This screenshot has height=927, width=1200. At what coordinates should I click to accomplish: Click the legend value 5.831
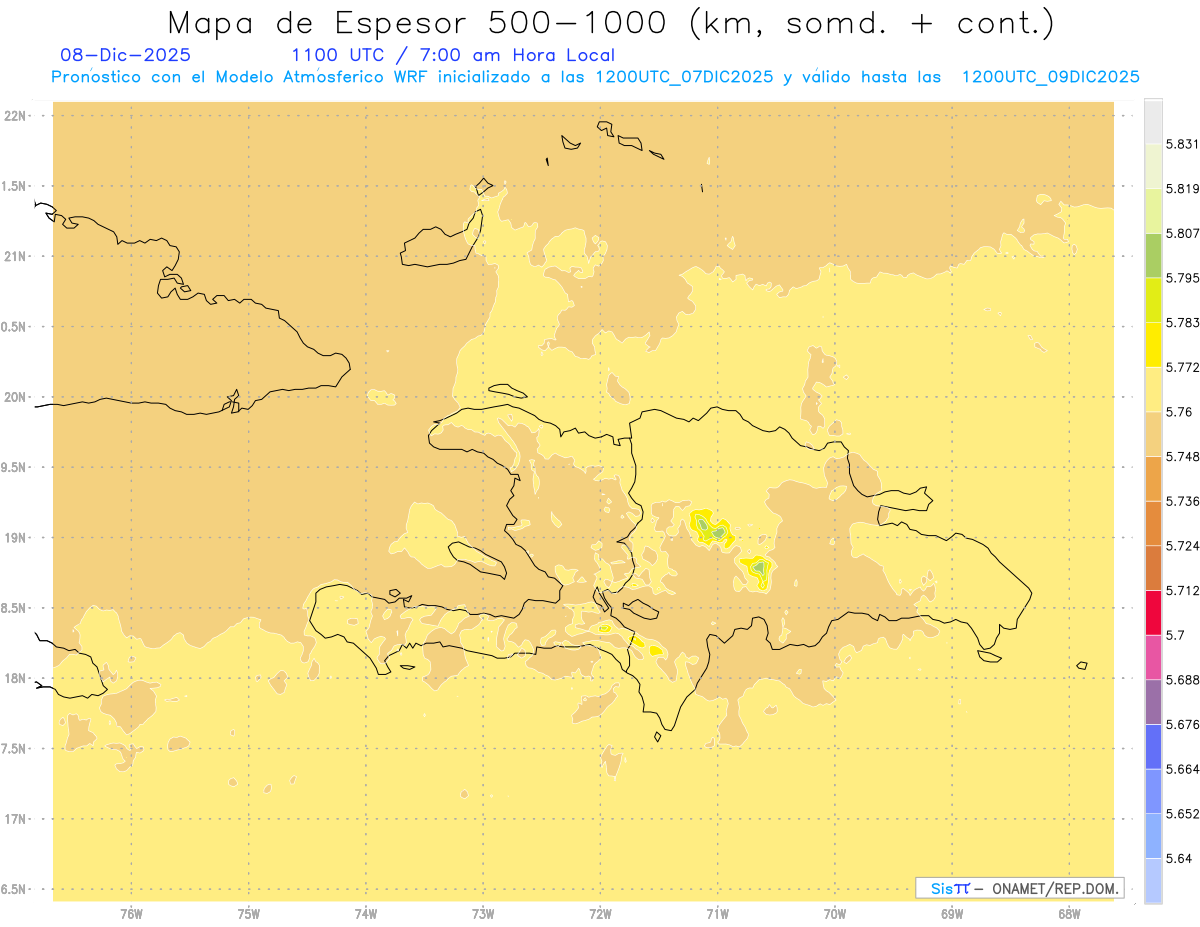[x=1182, y=144]
